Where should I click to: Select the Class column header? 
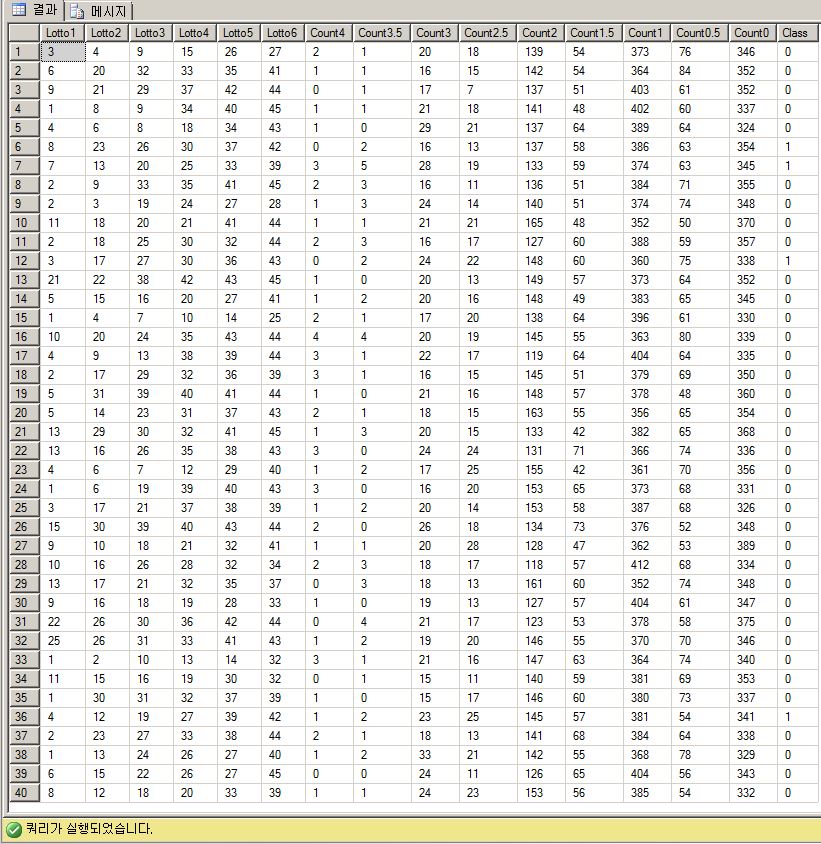tap(797, 33)
